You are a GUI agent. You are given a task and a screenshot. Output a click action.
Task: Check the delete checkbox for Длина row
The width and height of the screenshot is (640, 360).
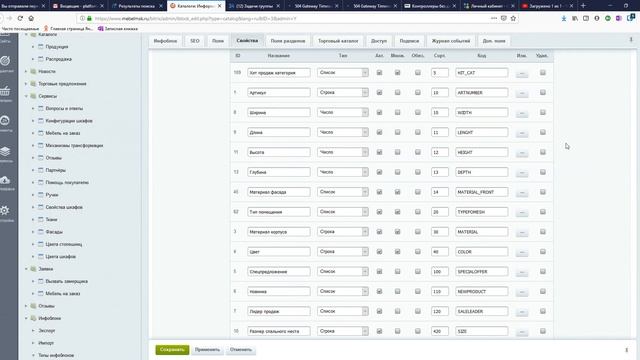click(x=542, y=132)
